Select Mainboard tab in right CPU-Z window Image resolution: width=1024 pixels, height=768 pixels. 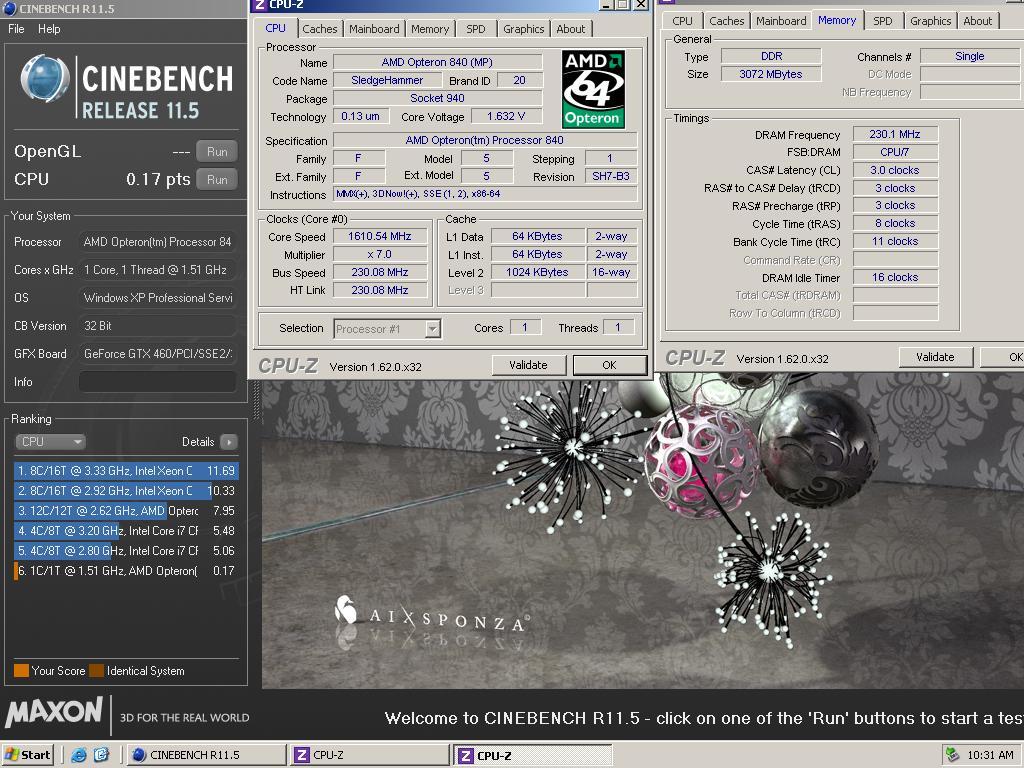point(781,21)
